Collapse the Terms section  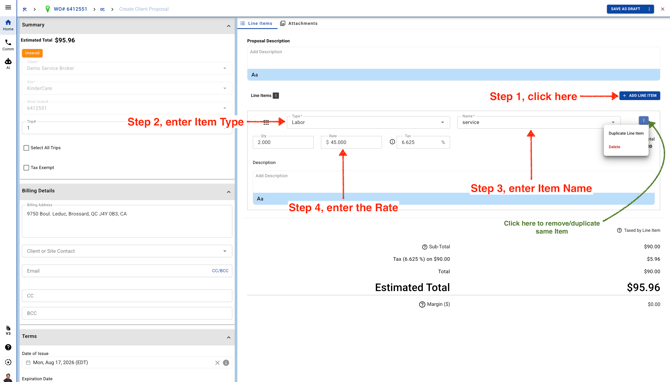click(228, 337)
